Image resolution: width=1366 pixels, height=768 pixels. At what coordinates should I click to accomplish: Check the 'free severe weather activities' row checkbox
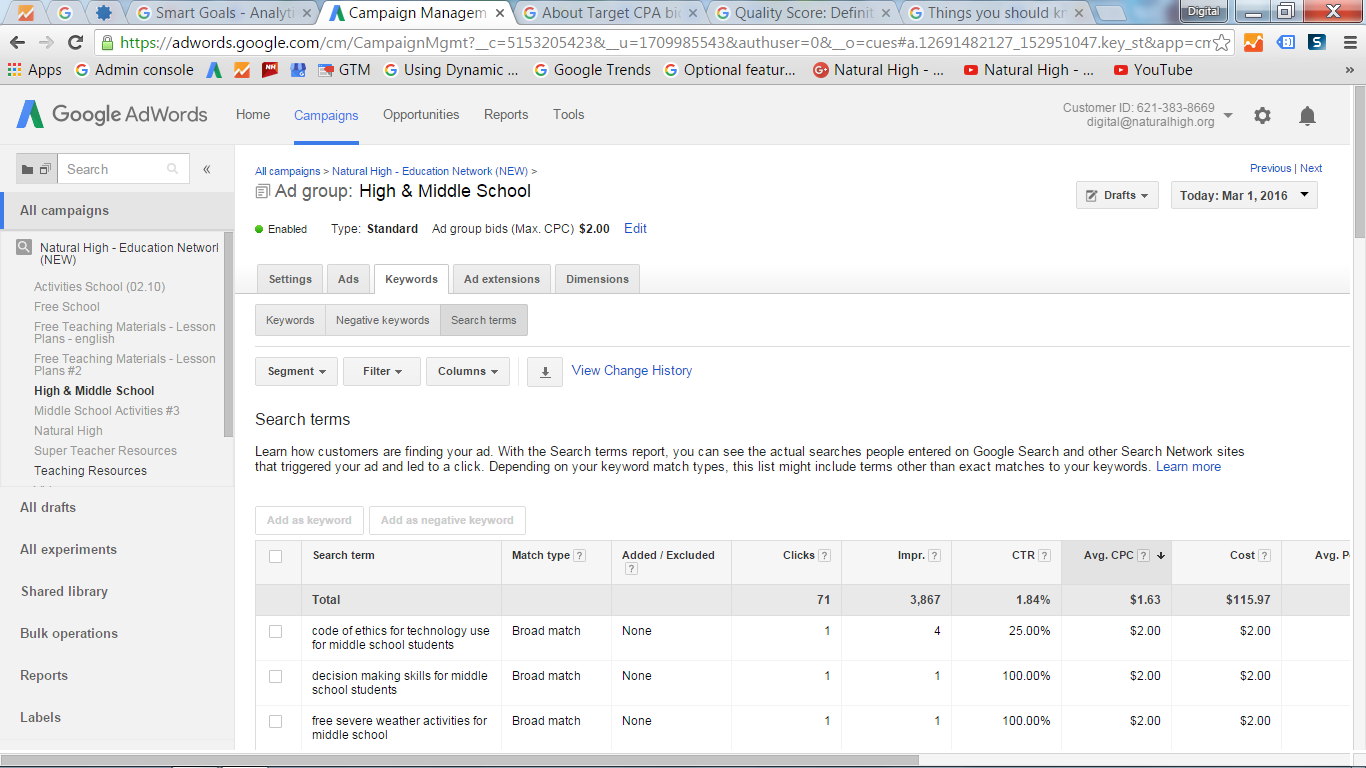pyautogui.click(x=276, y=721)
